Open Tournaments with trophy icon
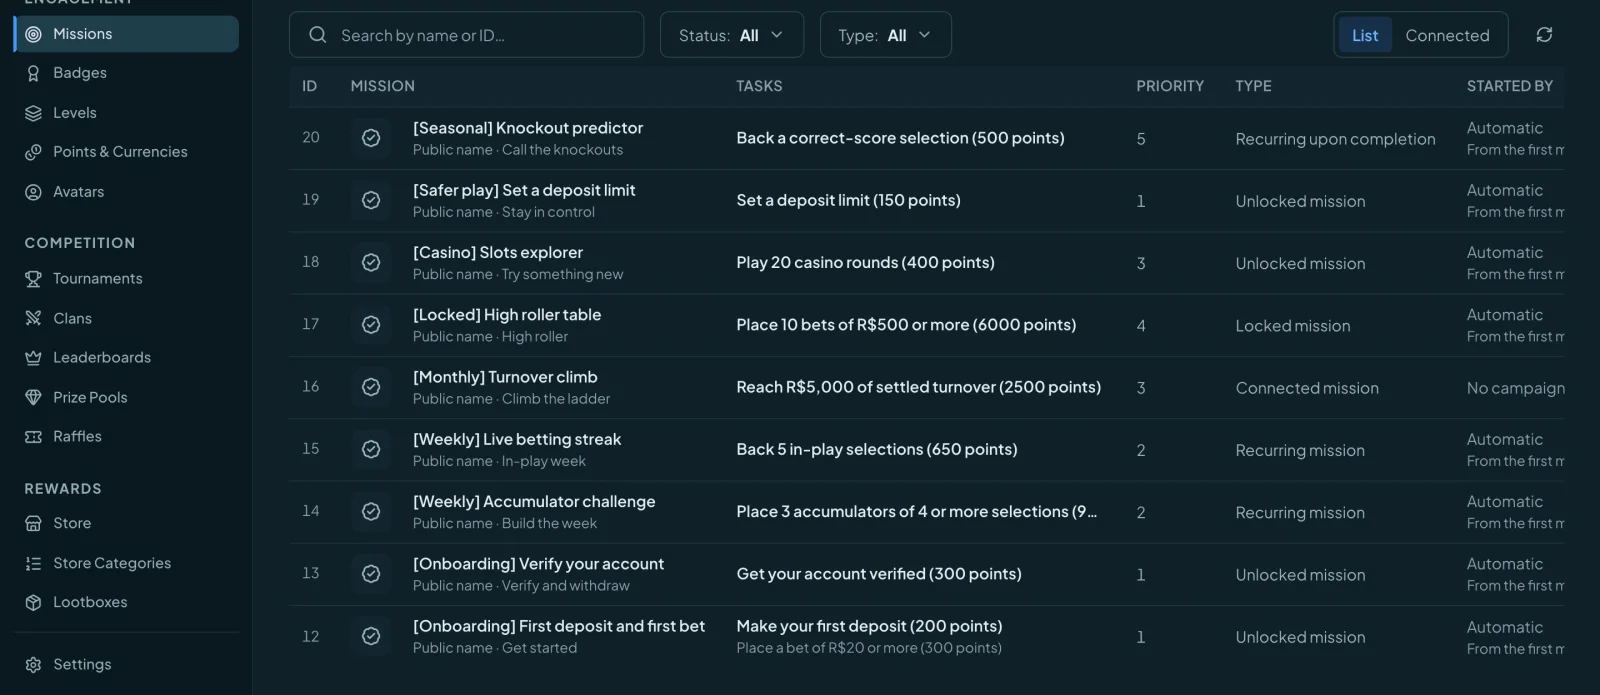The width and height of the screenshot is (1600, 695). coord(33,279)
